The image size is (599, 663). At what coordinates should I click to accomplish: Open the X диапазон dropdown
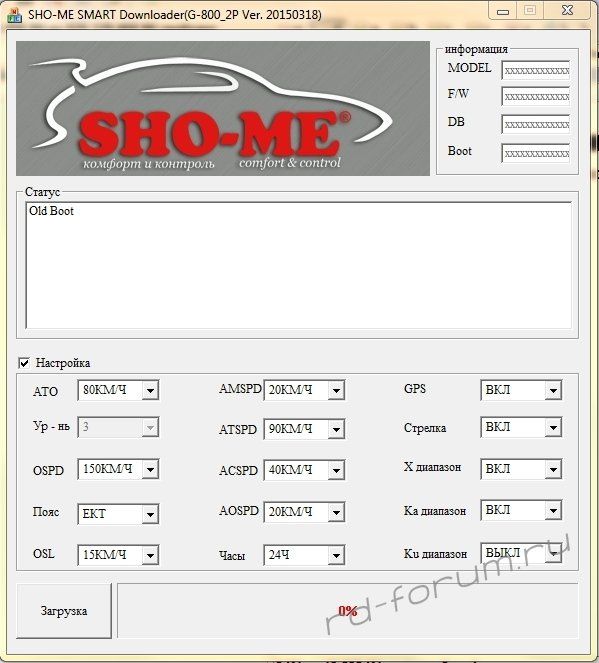[x=521, y=469]
